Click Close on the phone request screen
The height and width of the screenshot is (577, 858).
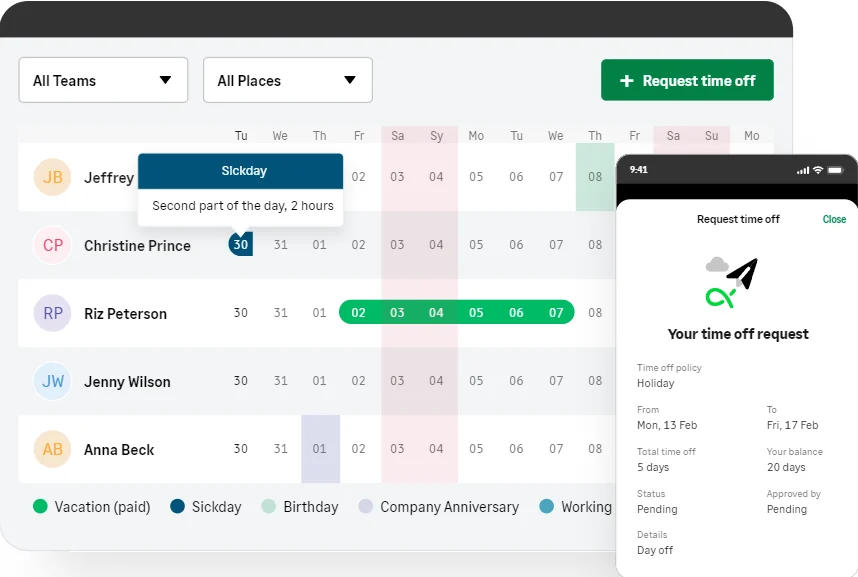tap(834, 219)
